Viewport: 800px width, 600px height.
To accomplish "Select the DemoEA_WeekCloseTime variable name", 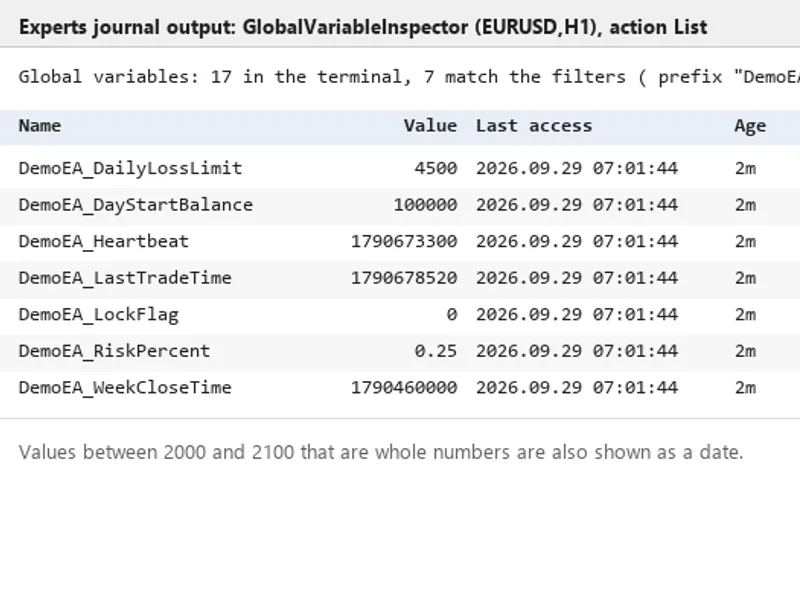I will pos(125,388).
